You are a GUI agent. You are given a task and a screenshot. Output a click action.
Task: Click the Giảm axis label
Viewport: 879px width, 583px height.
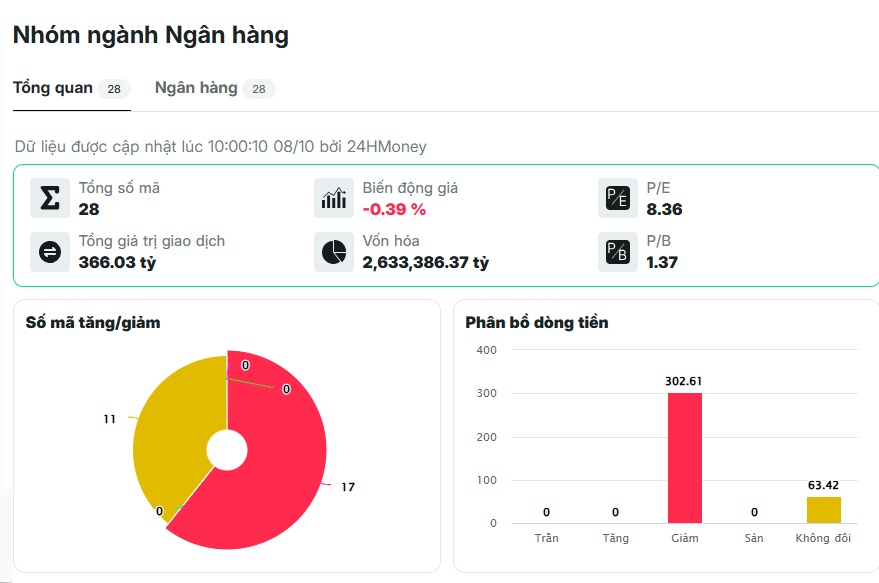[685, 538]
